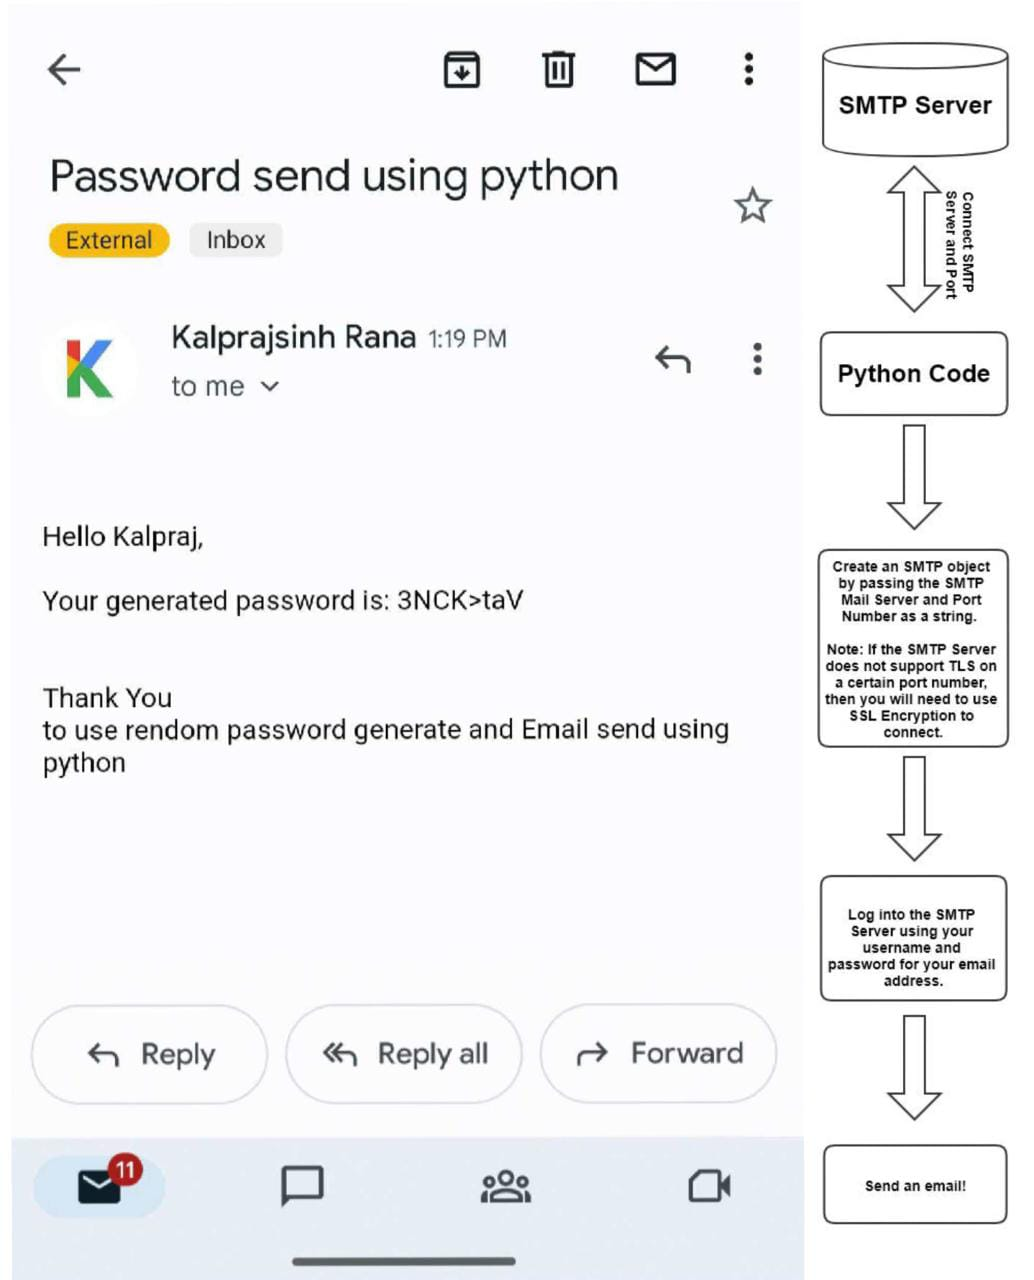The height and width of the screenshot is (1280, 1034).
Task: Expand the 'to me' recipient details
Action: point(225,385)
